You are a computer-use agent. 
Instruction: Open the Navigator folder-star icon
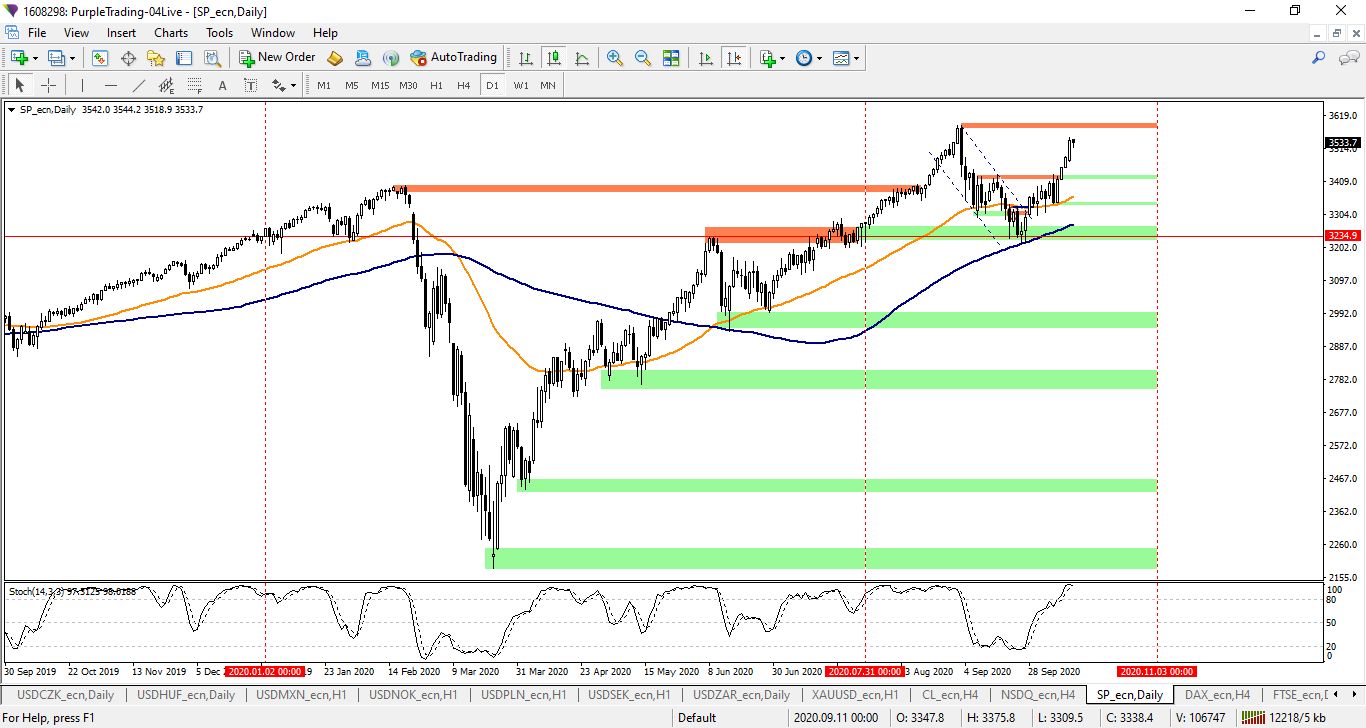(x=156, y=58)
